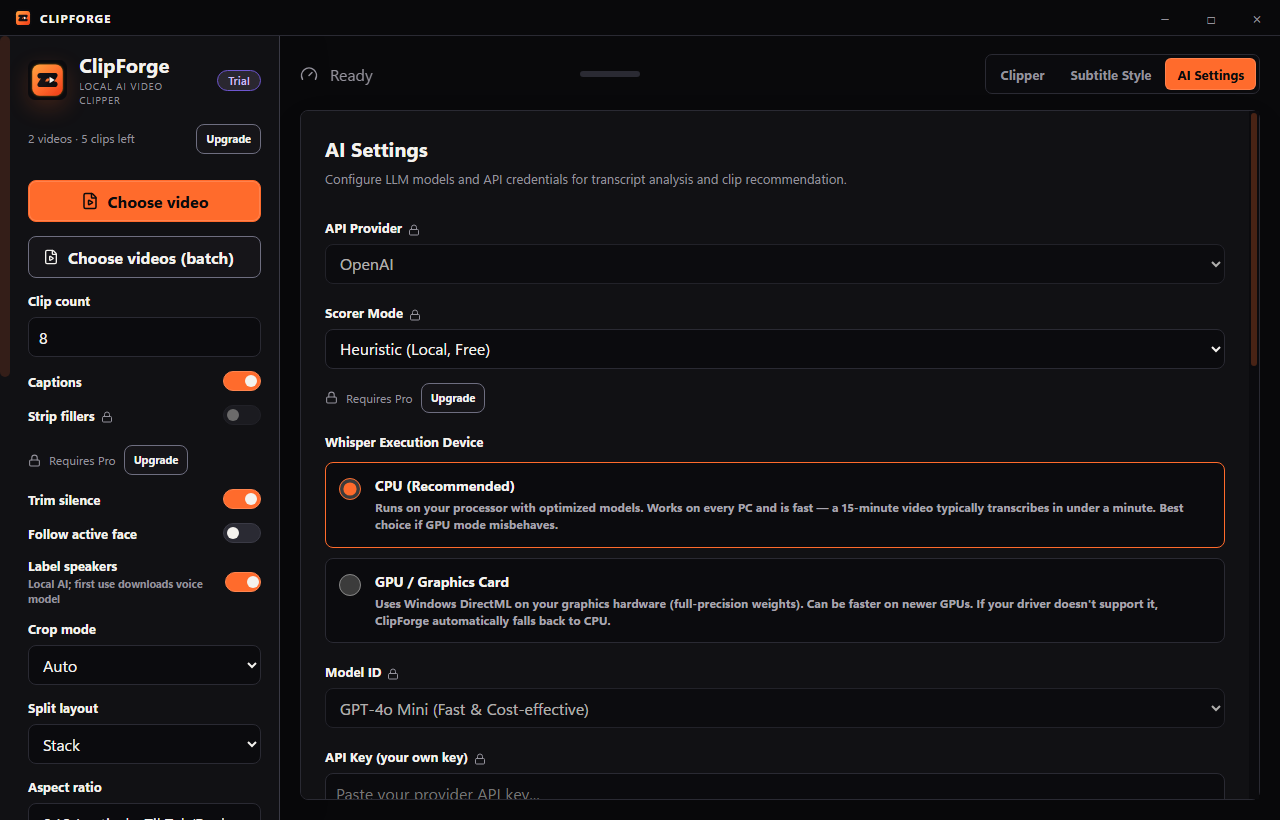
Task: Click the gauge icon beside Ready
Action: (x=309, y=75)
